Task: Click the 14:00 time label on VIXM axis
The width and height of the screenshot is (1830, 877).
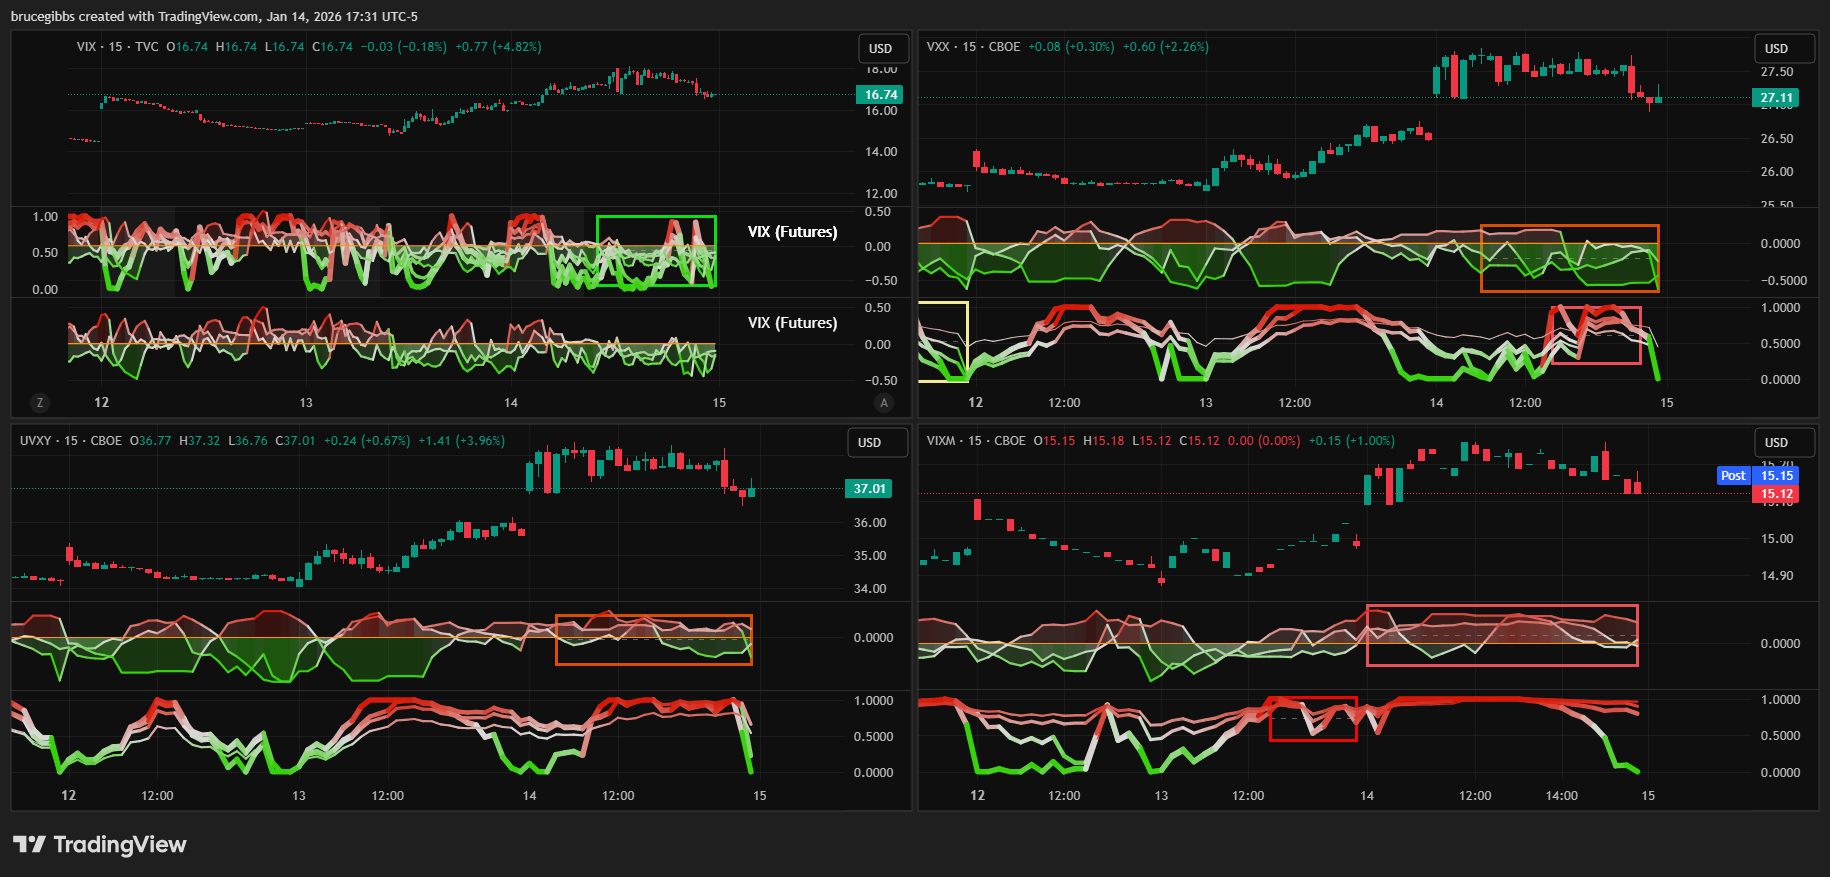Action: pos(1561,796)
